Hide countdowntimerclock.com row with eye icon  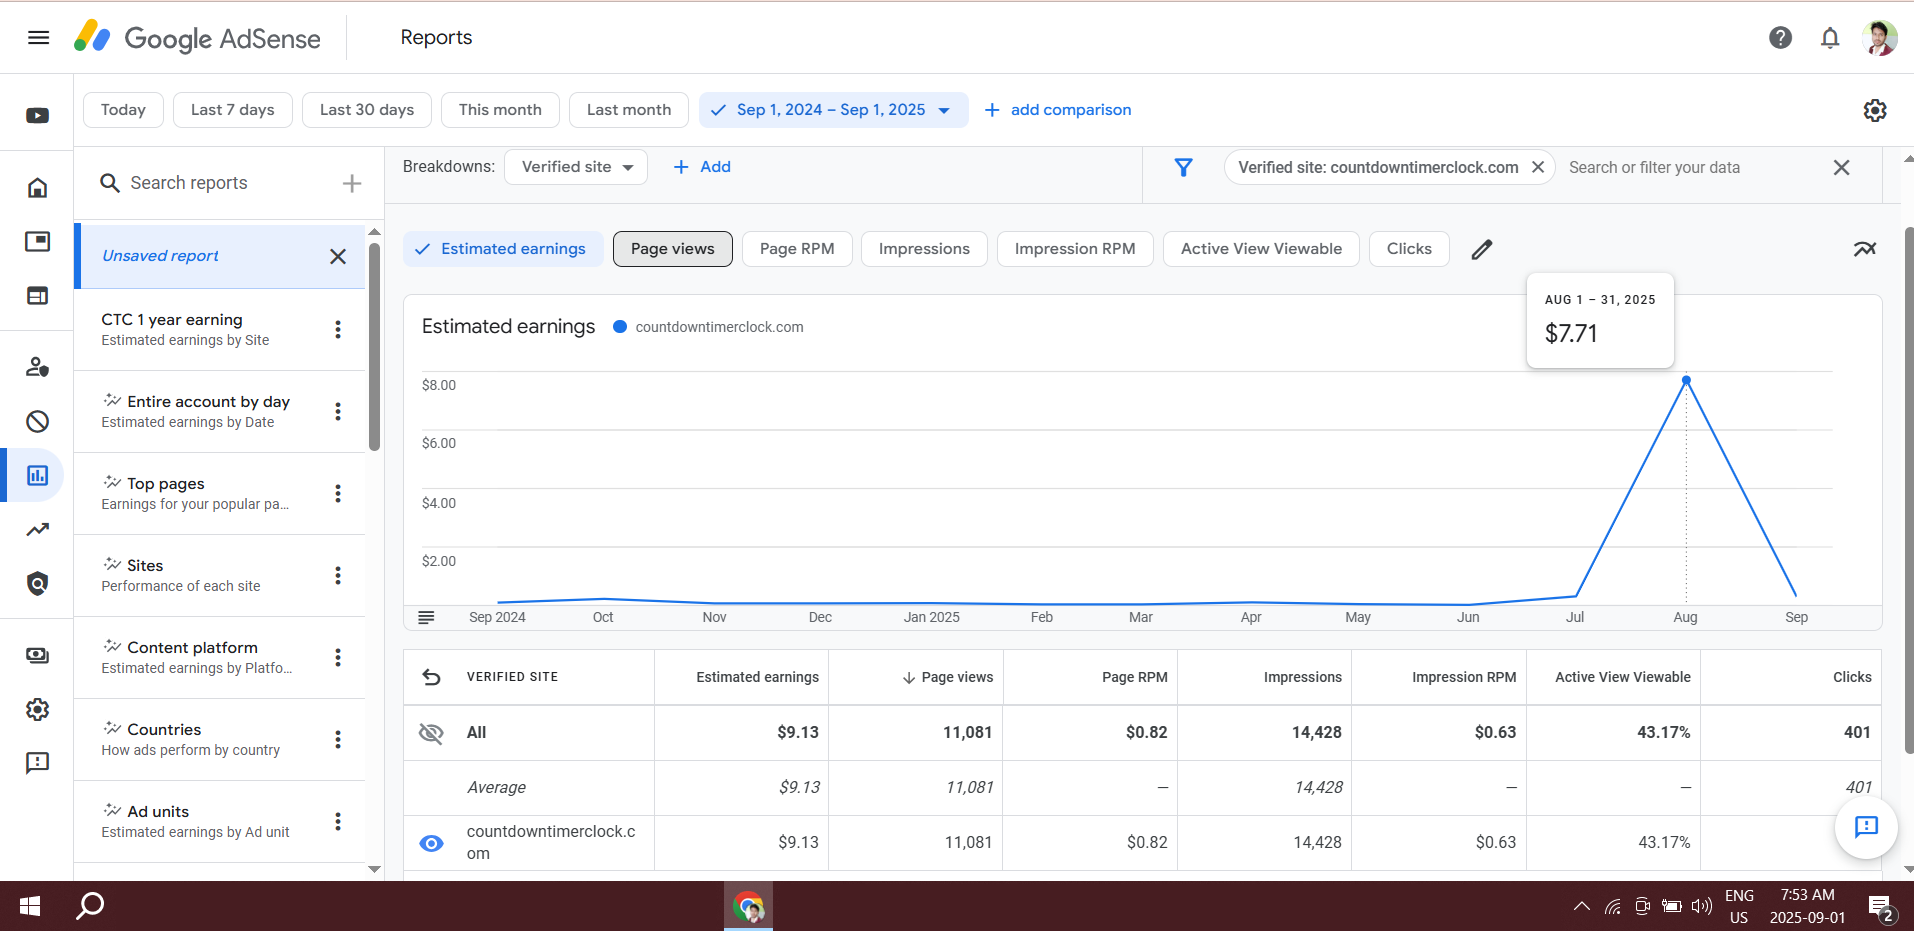click(431, 843)
